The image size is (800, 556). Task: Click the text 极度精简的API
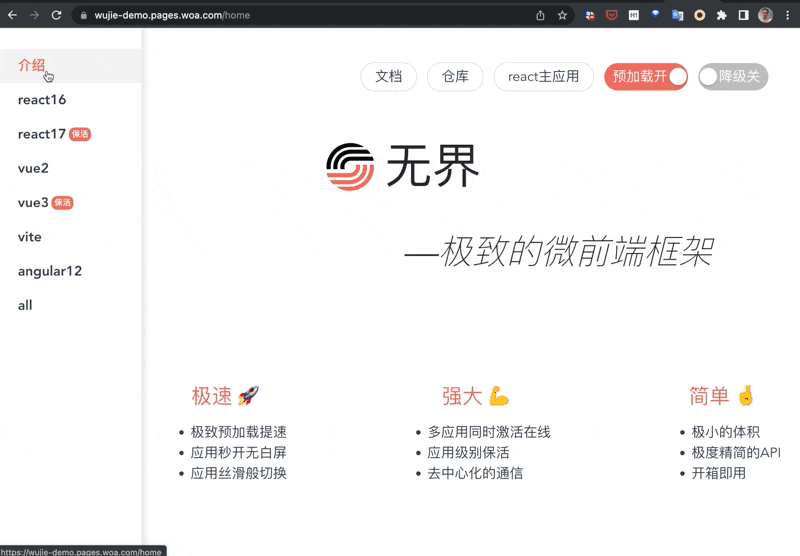coord(736,452)
